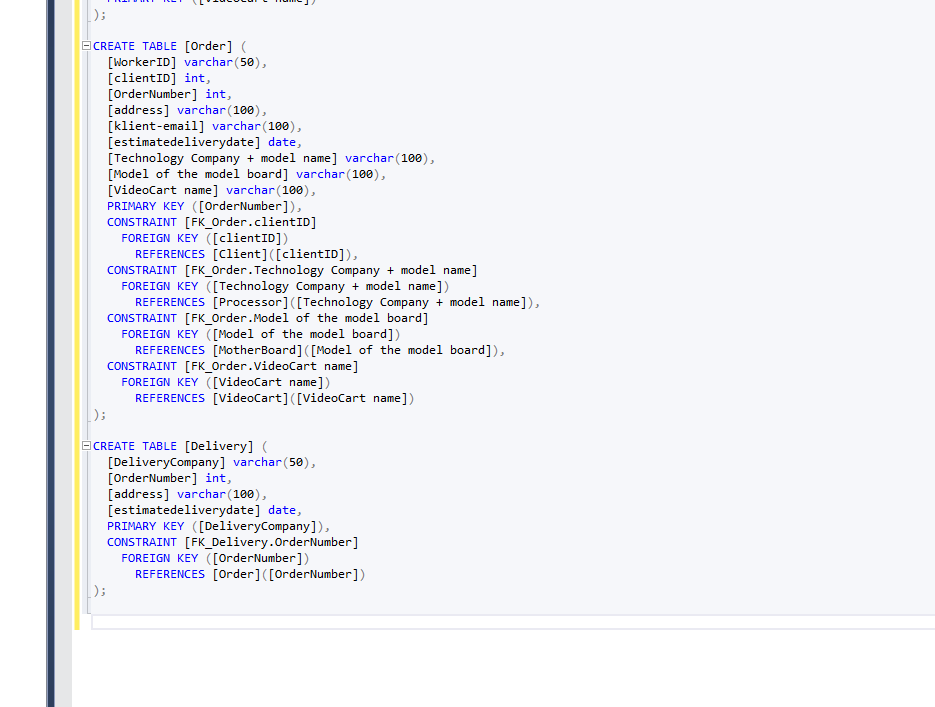
Task: Click the REFERENCES [Processor] line
Action: [336, 302]
